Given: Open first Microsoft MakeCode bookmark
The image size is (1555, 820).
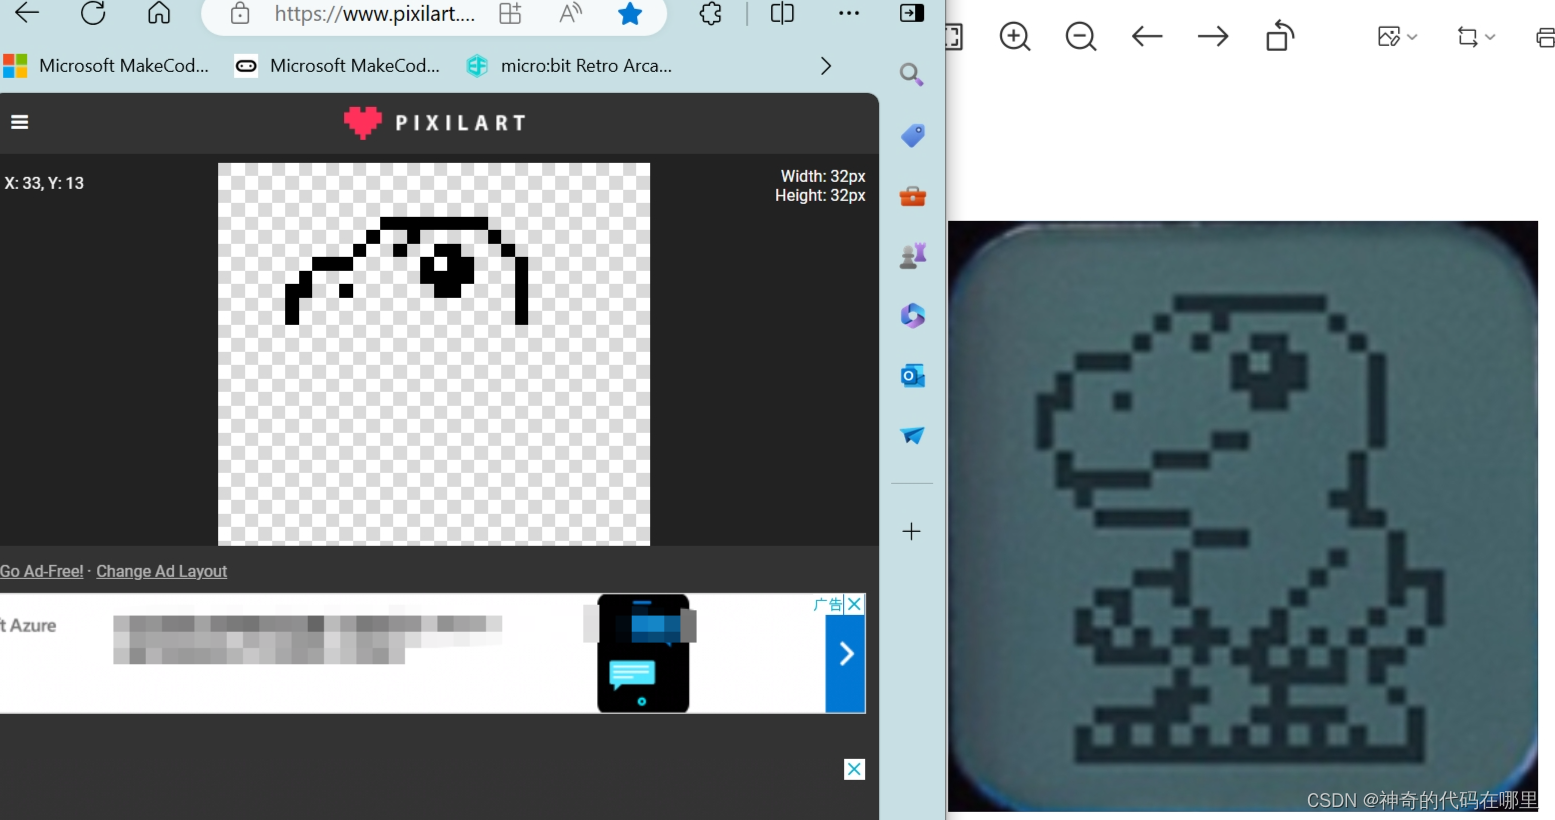Looking at the screenshot, I should (x=106, y=66).
